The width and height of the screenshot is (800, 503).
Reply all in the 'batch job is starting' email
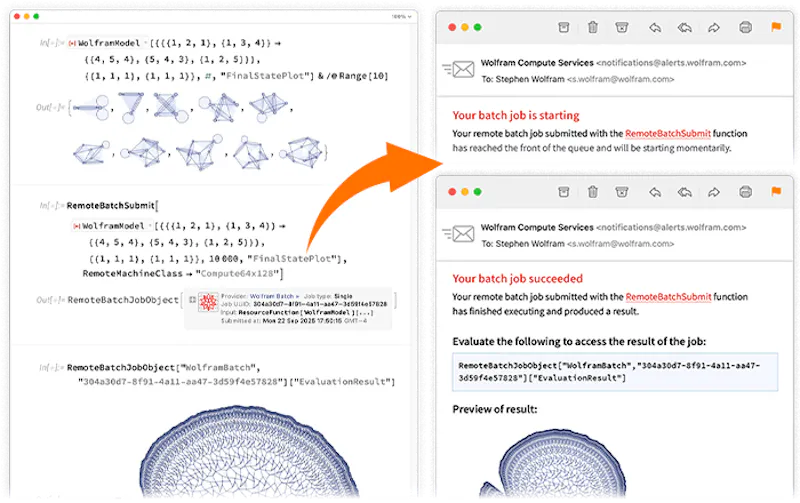(684, 28)
